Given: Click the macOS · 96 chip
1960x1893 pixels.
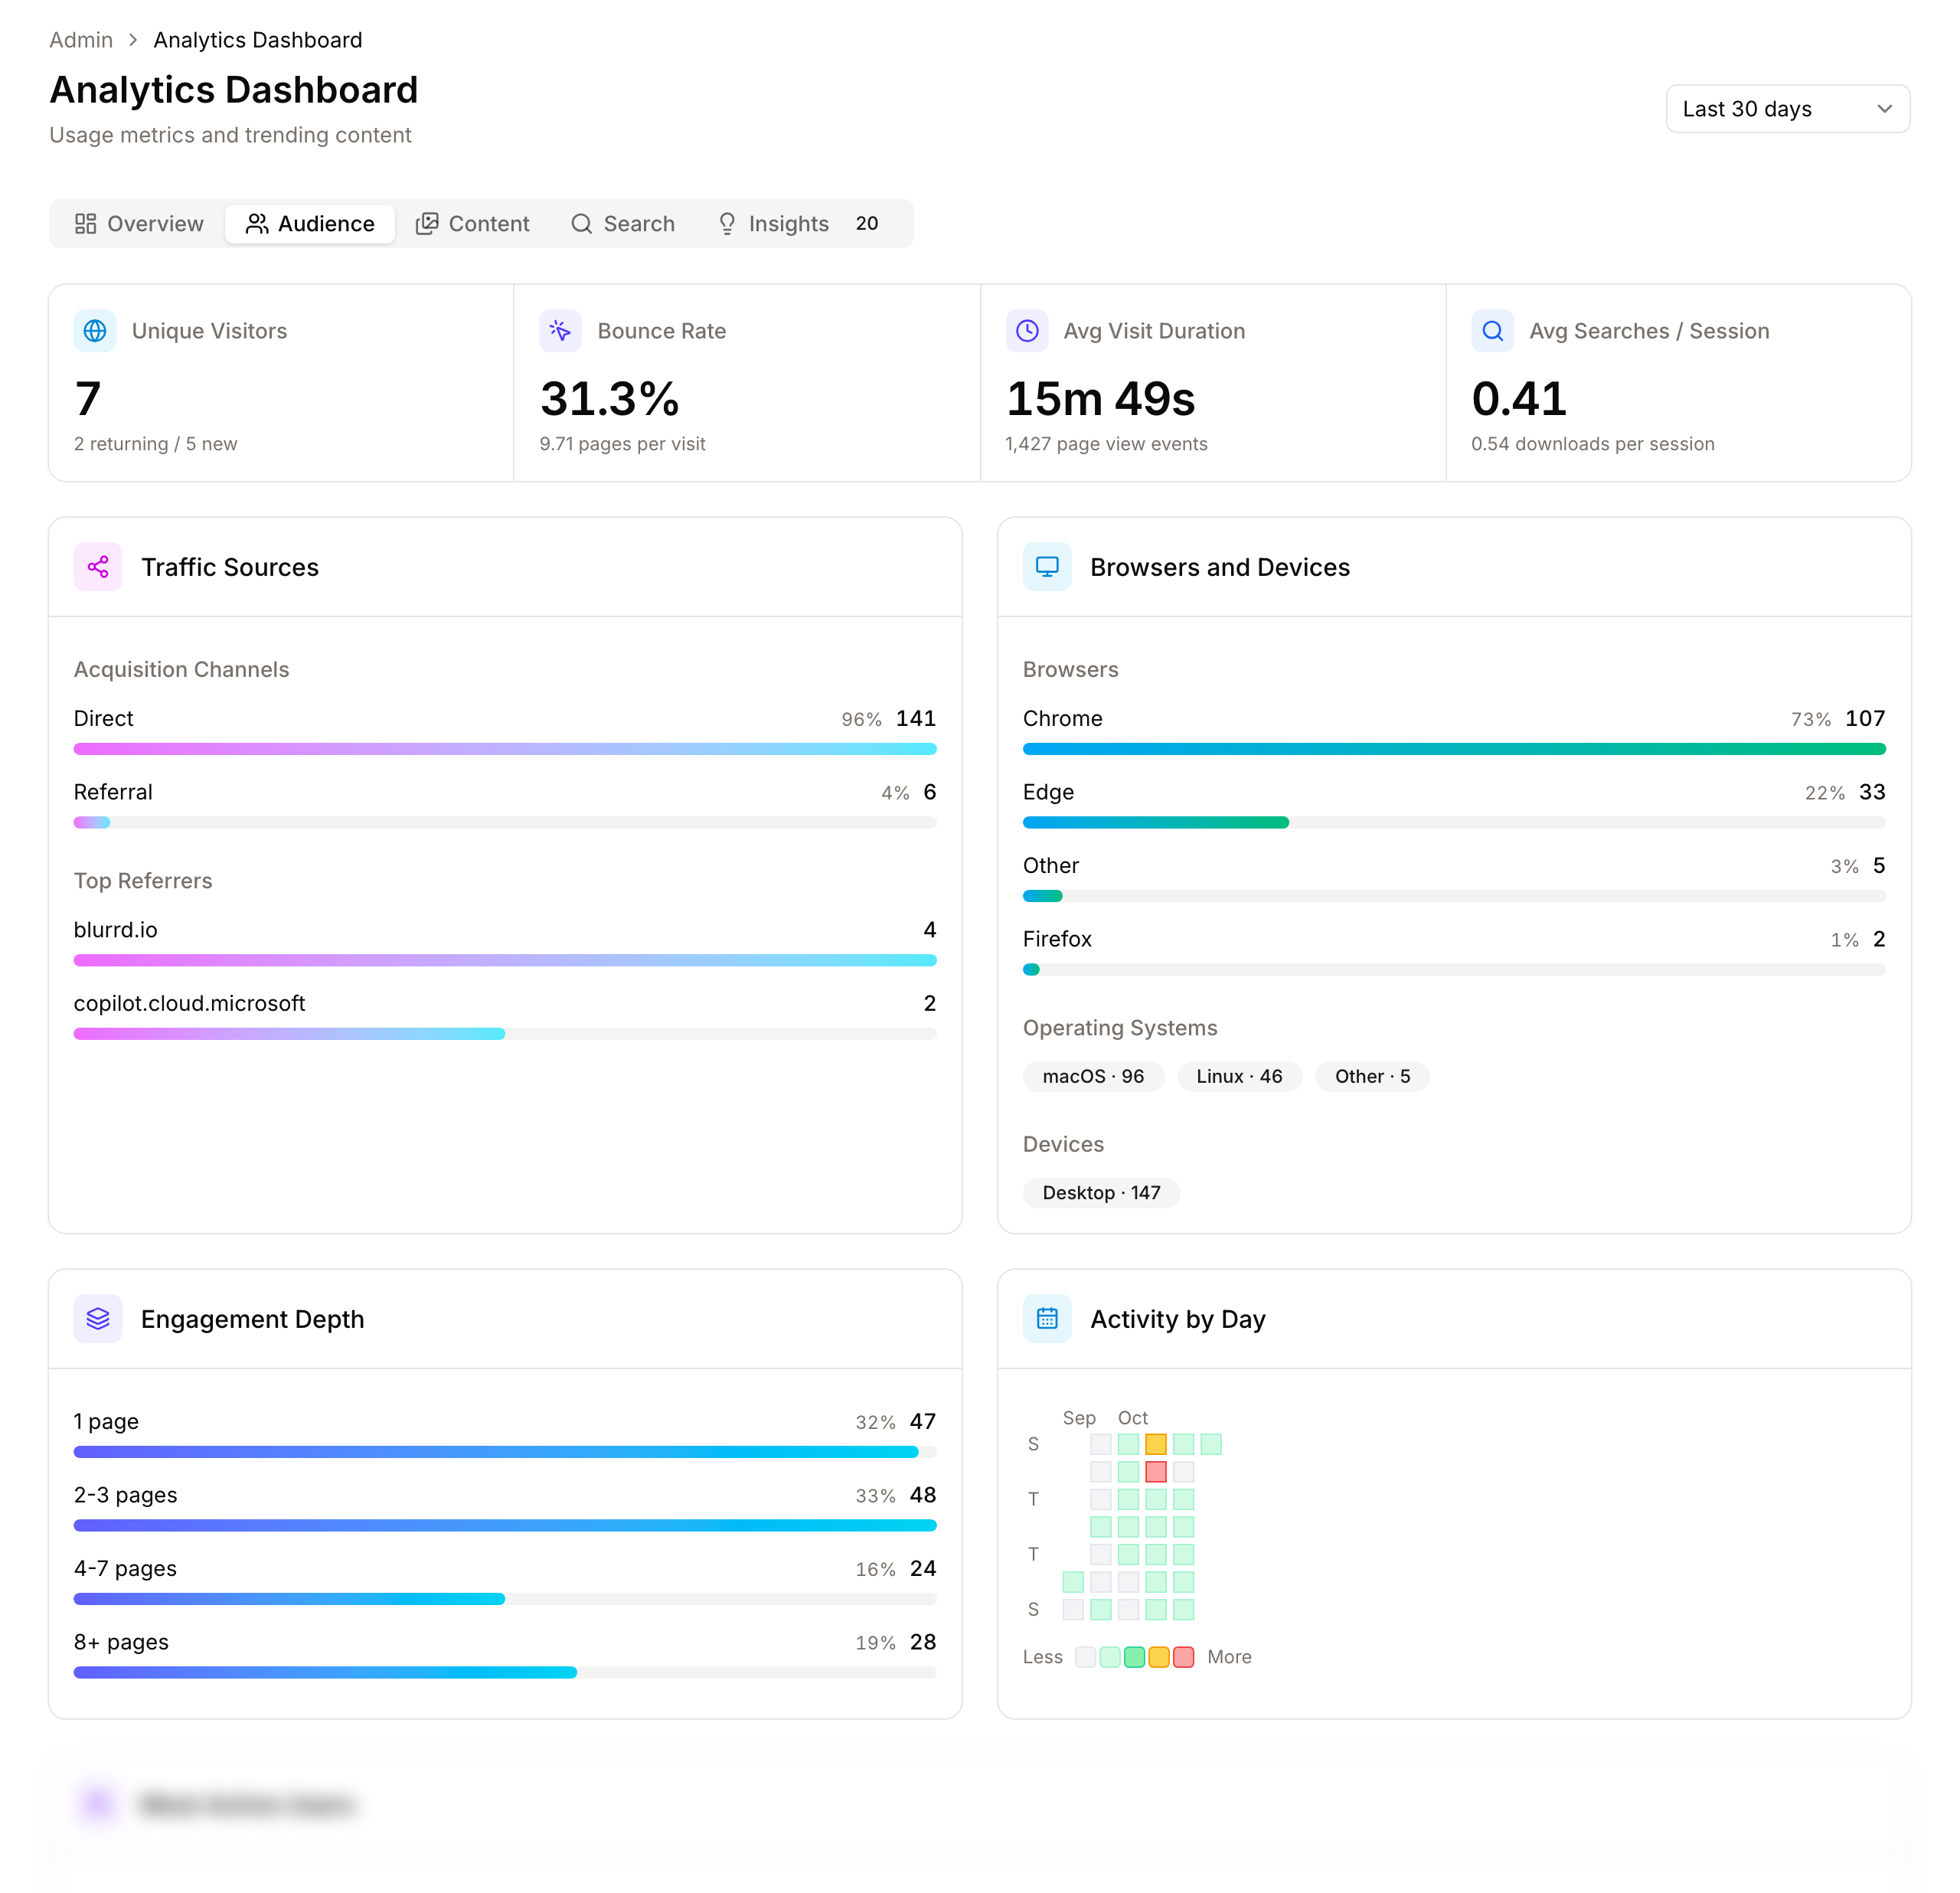Looking at the screenshot, I should pos(1093,1077).
